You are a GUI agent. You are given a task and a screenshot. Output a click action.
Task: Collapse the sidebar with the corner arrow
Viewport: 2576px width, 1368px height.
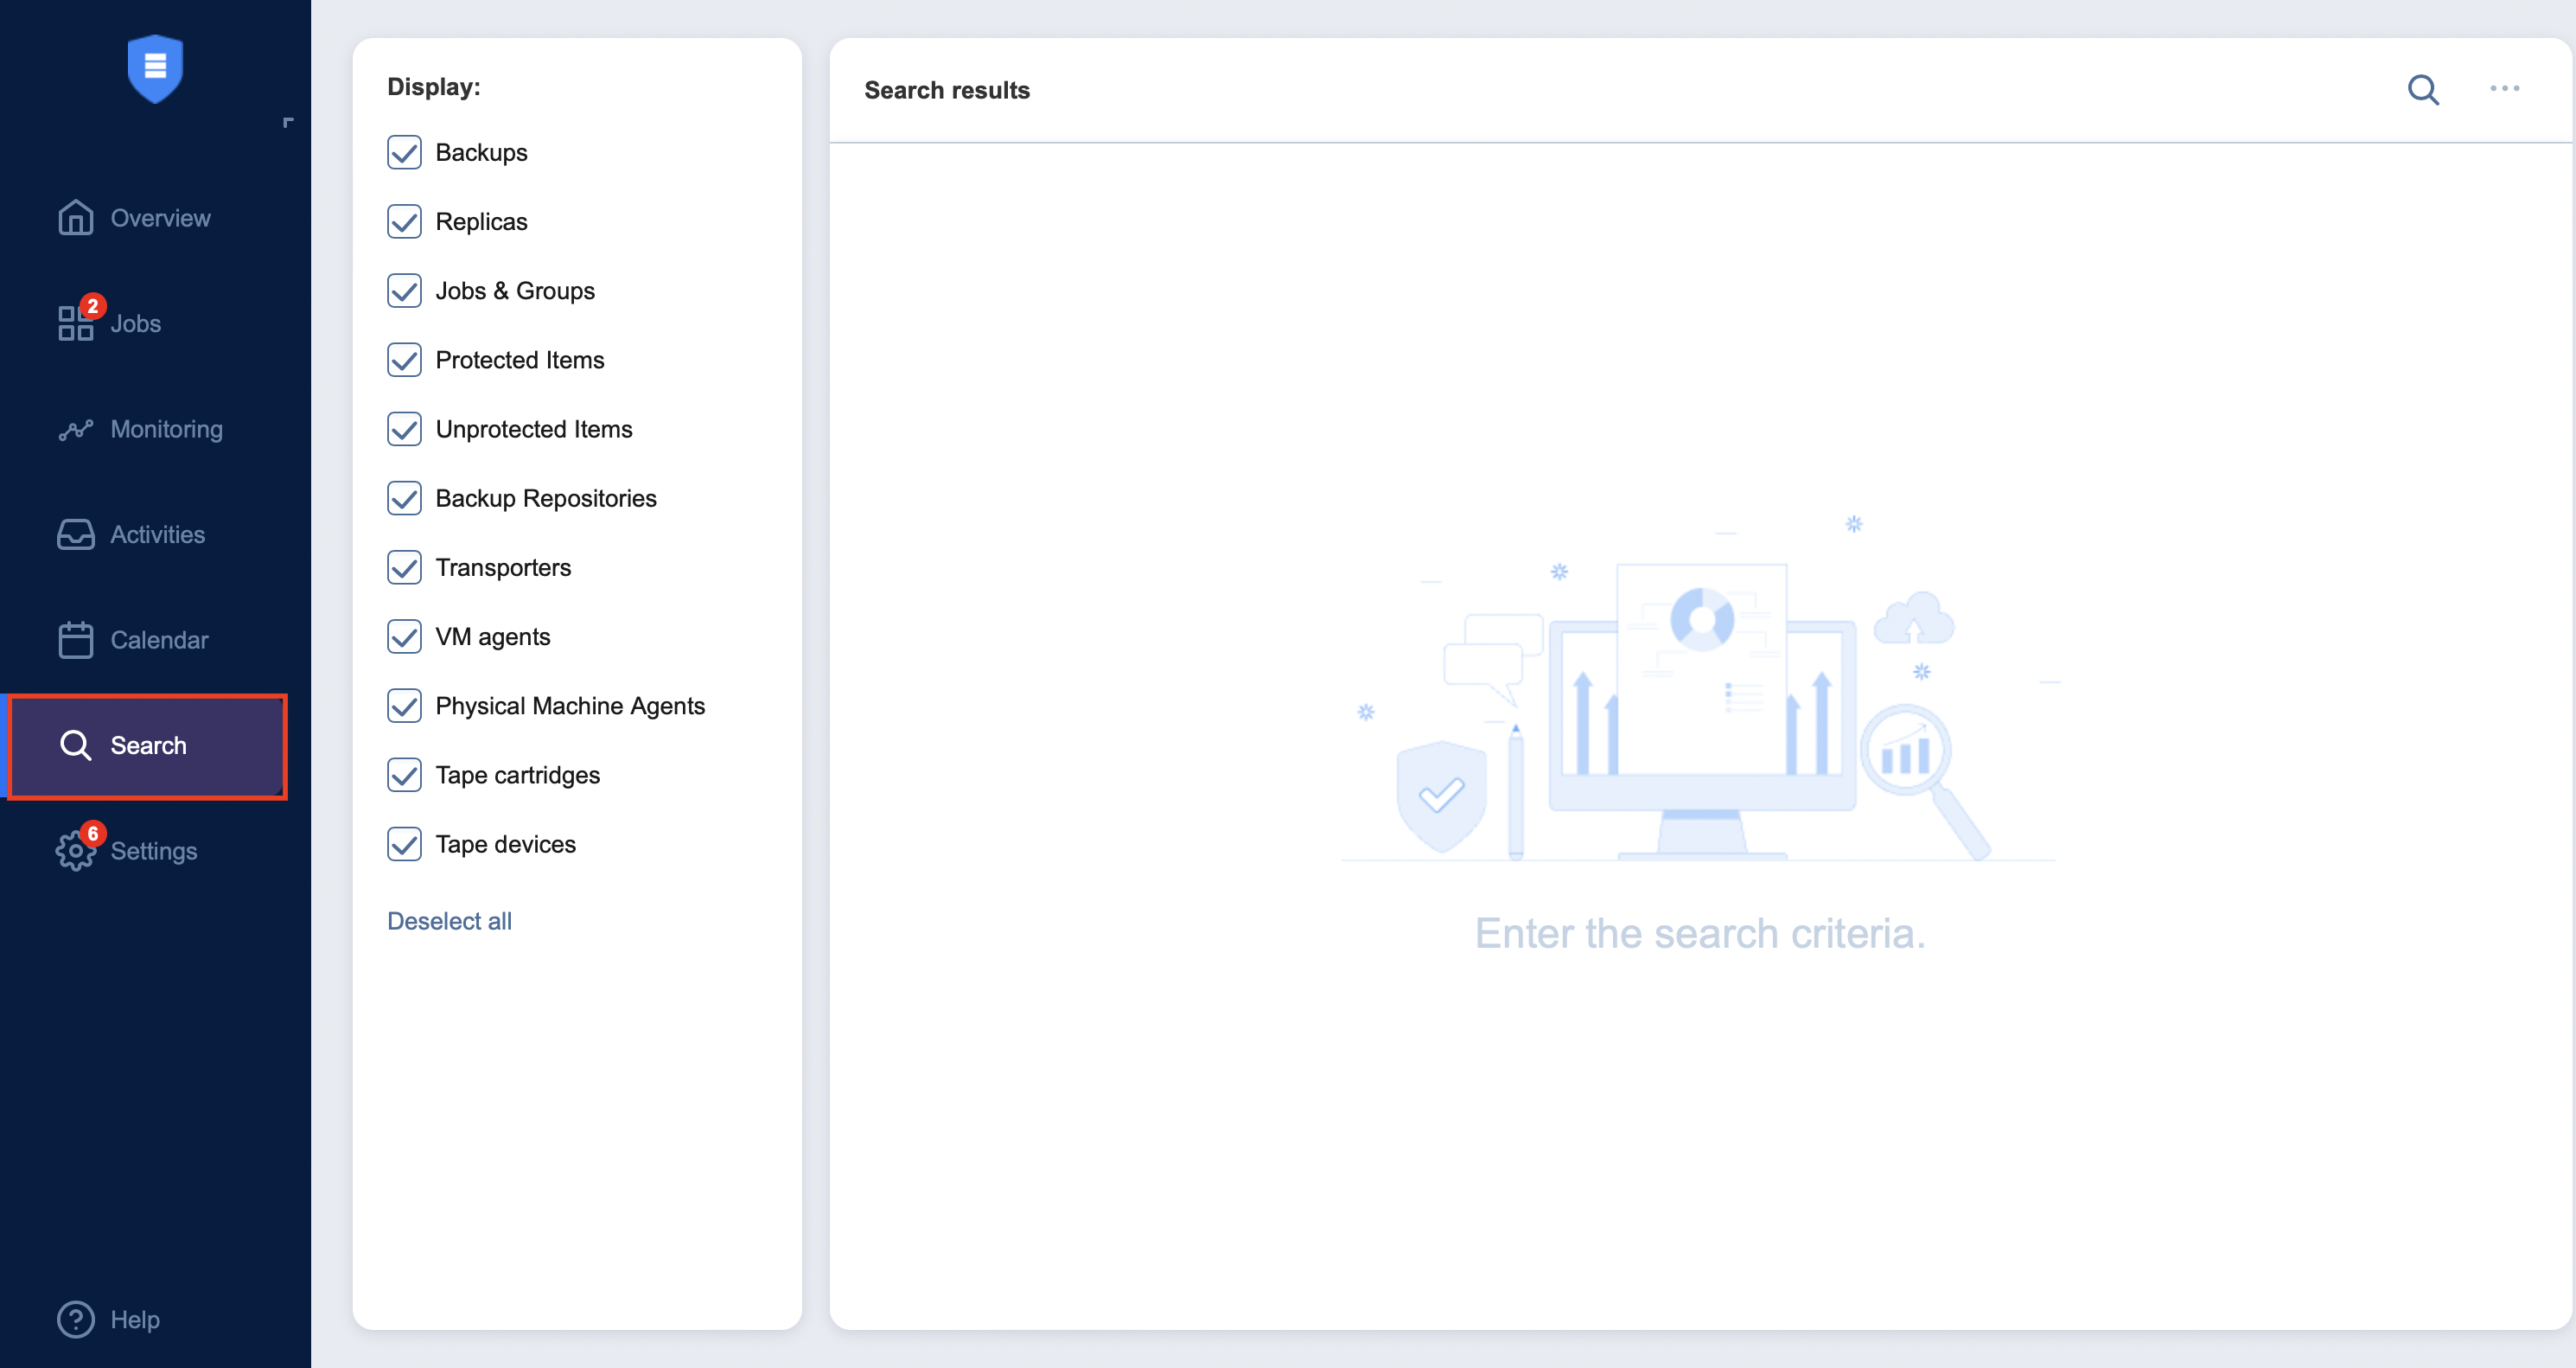pos(288,122)
